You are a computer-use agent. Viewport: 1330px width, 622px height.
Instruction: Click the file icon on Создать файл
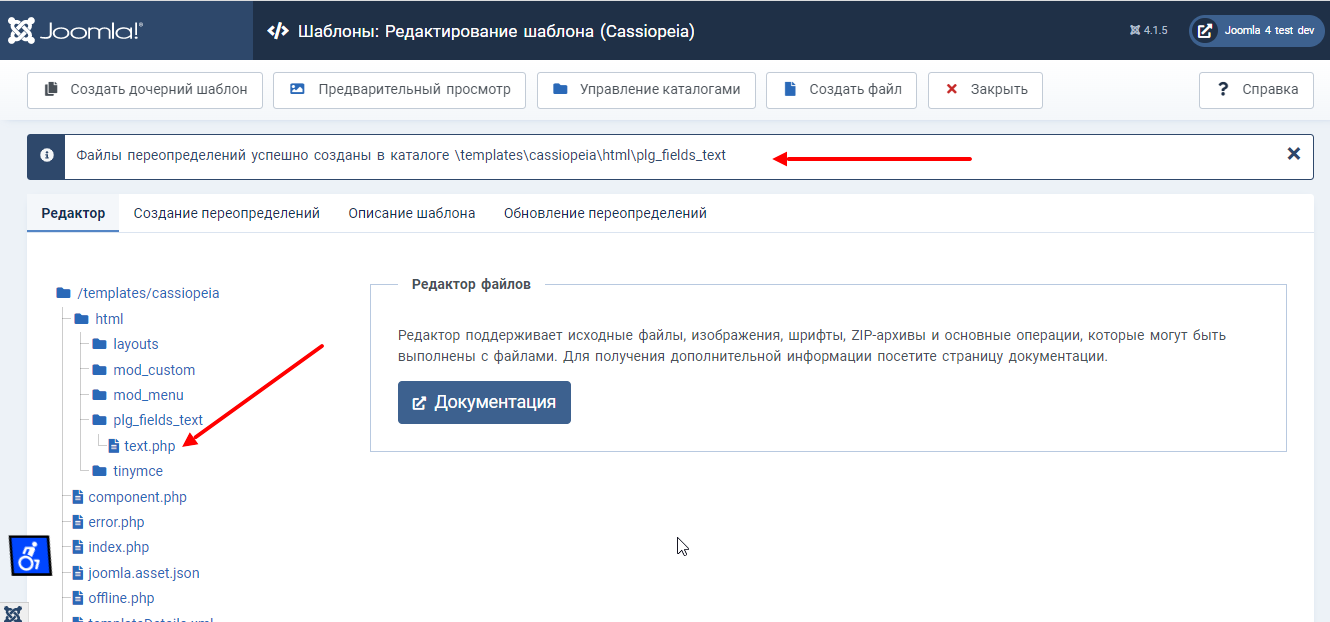790,89
